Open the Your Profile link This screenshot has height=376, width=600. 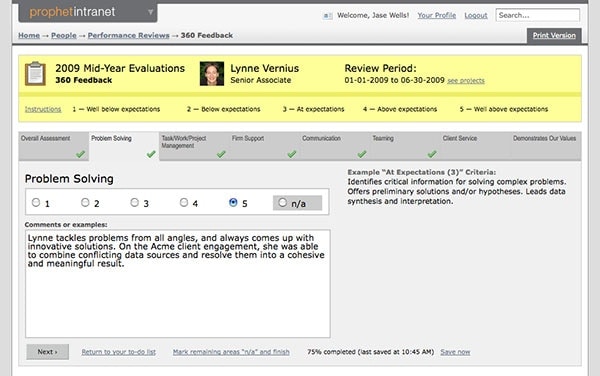click(x=437, y=15)
